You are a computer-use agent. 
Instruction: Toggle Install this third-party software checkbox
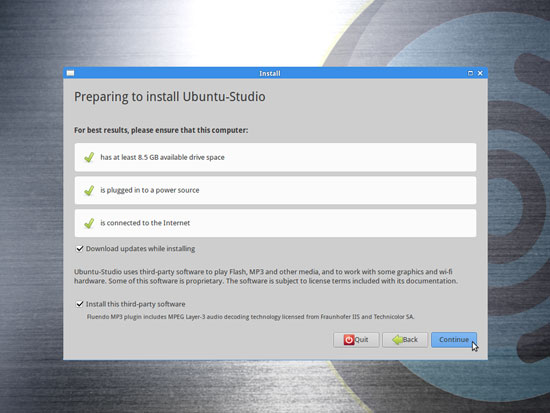tap(80, 304)
